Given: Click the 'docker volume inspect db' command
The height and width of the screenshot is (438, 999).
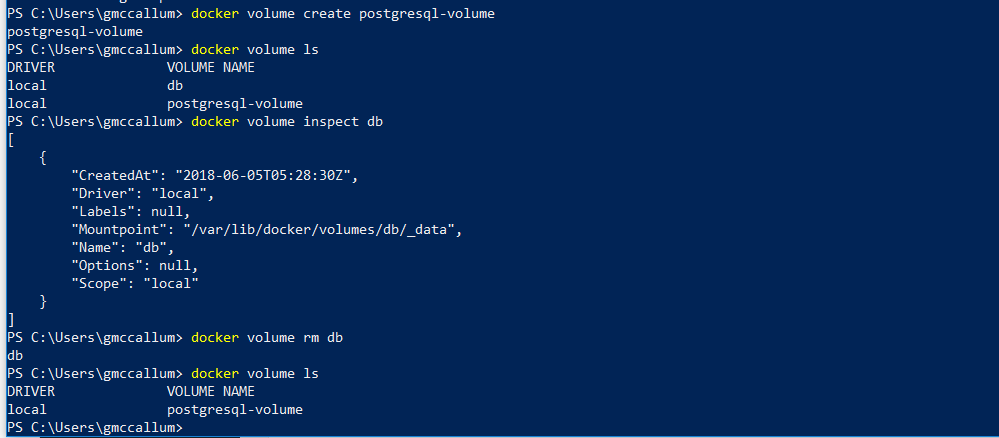Looking at the screenshot, I should 287,121.
